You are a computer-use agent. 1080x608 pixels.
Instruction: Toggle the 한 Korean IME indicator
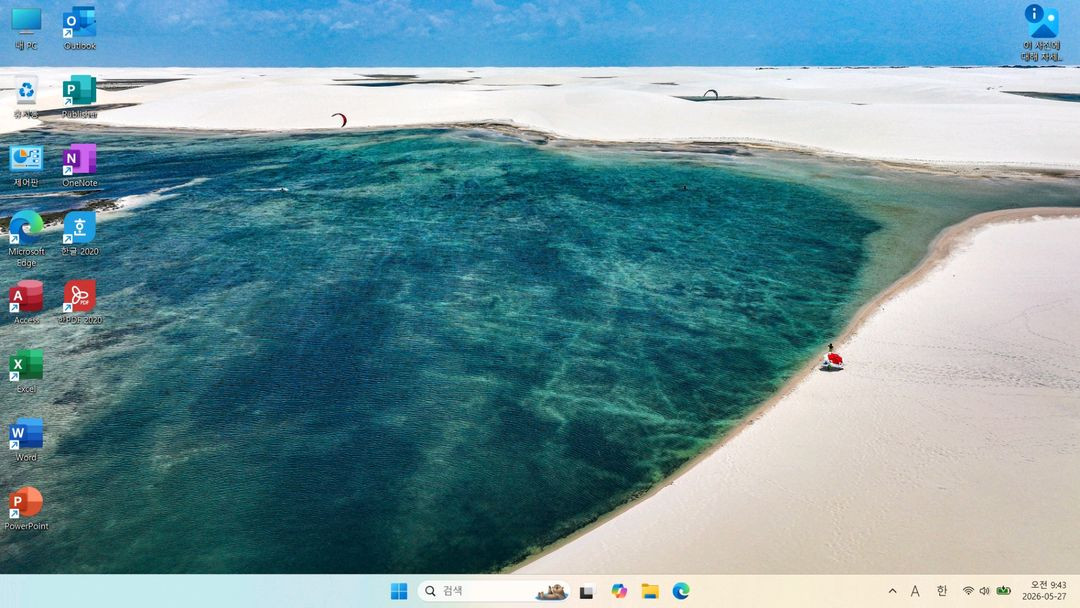(x=942, y=591)
